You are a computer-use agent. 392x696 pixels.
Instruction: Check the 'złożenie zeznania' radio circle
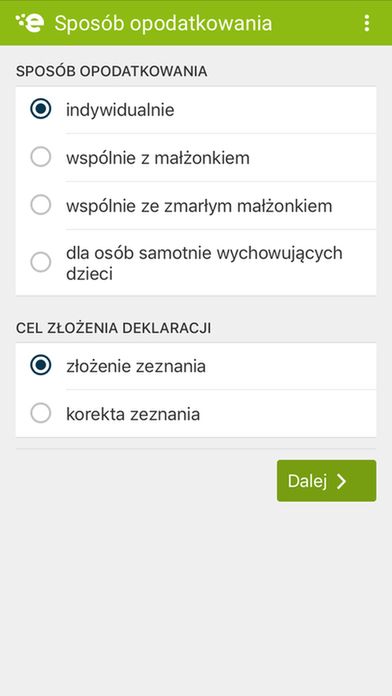pyautogui.click(x=40, y=365)
